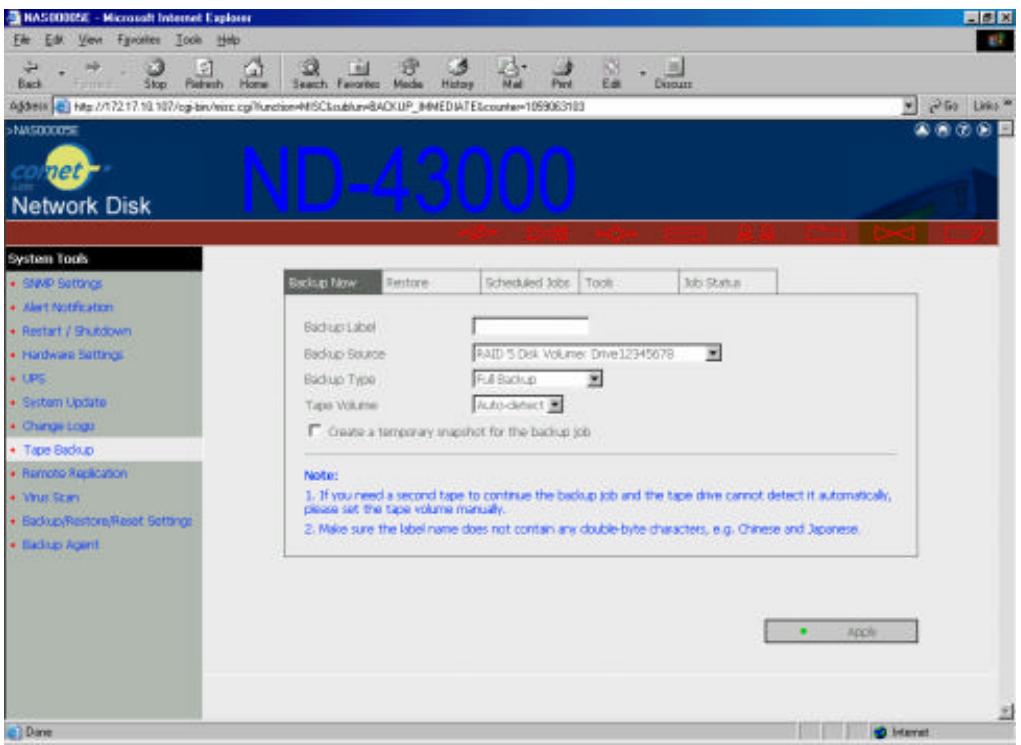Open the SNMP Settings link
Viewport: 1021px width, 745px height.
click(x=63, y=283)
